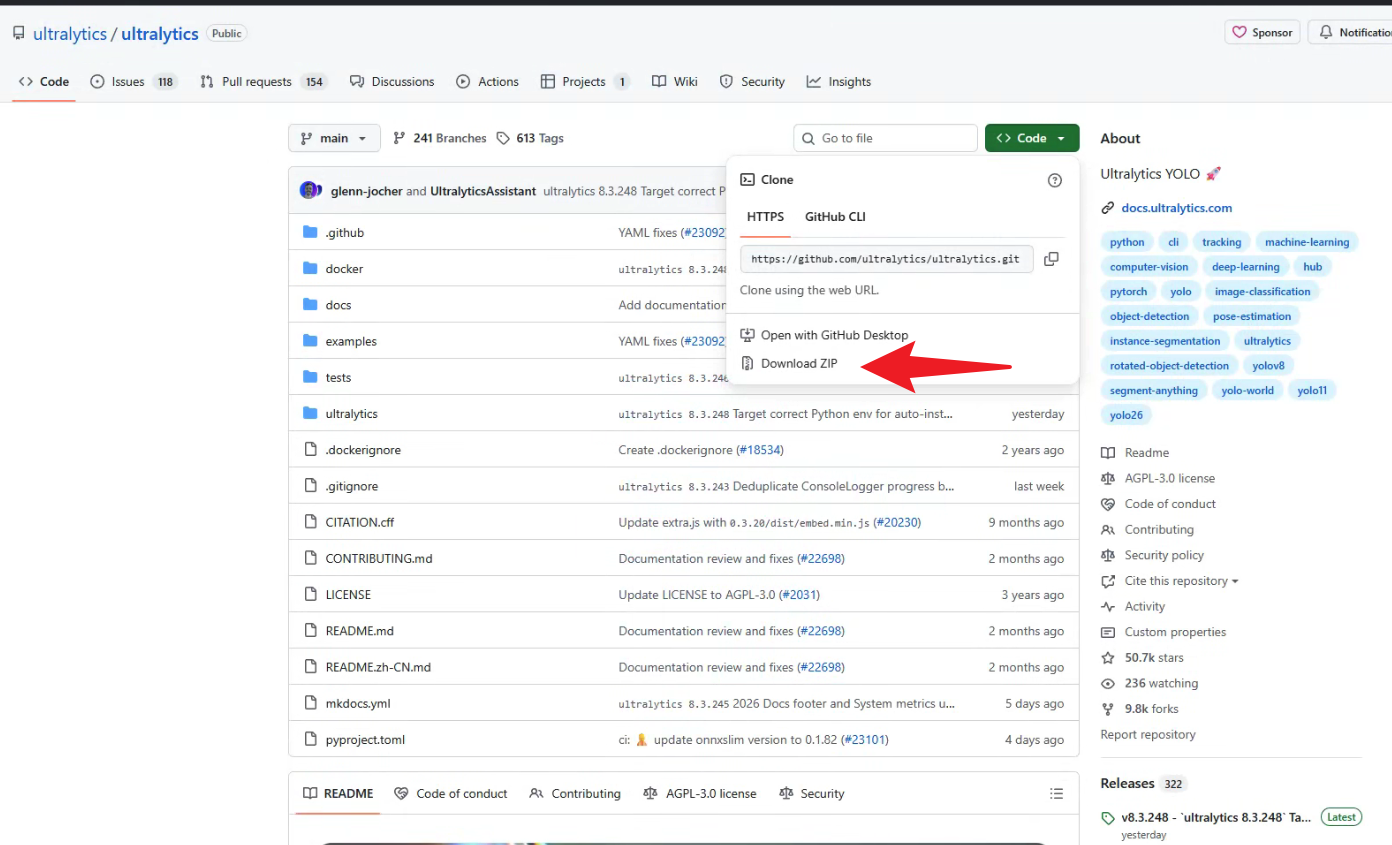
Task: Switch to the GitHub CLI clone tab
Action: [x=835, y=217]
